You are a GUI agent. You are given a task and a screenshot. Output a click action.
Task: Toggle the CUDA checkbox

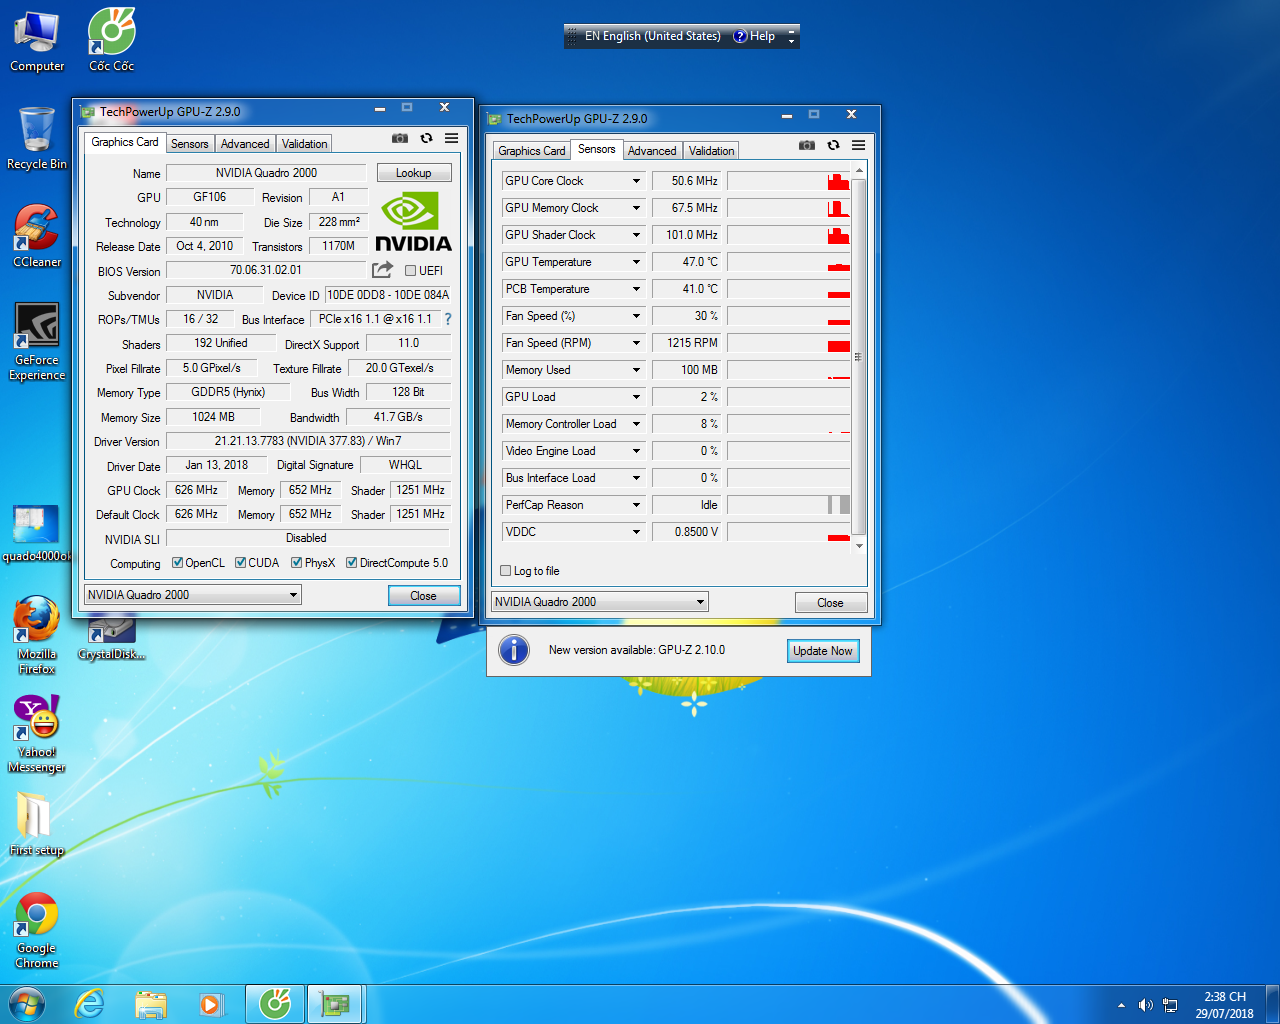click(241, 562)
